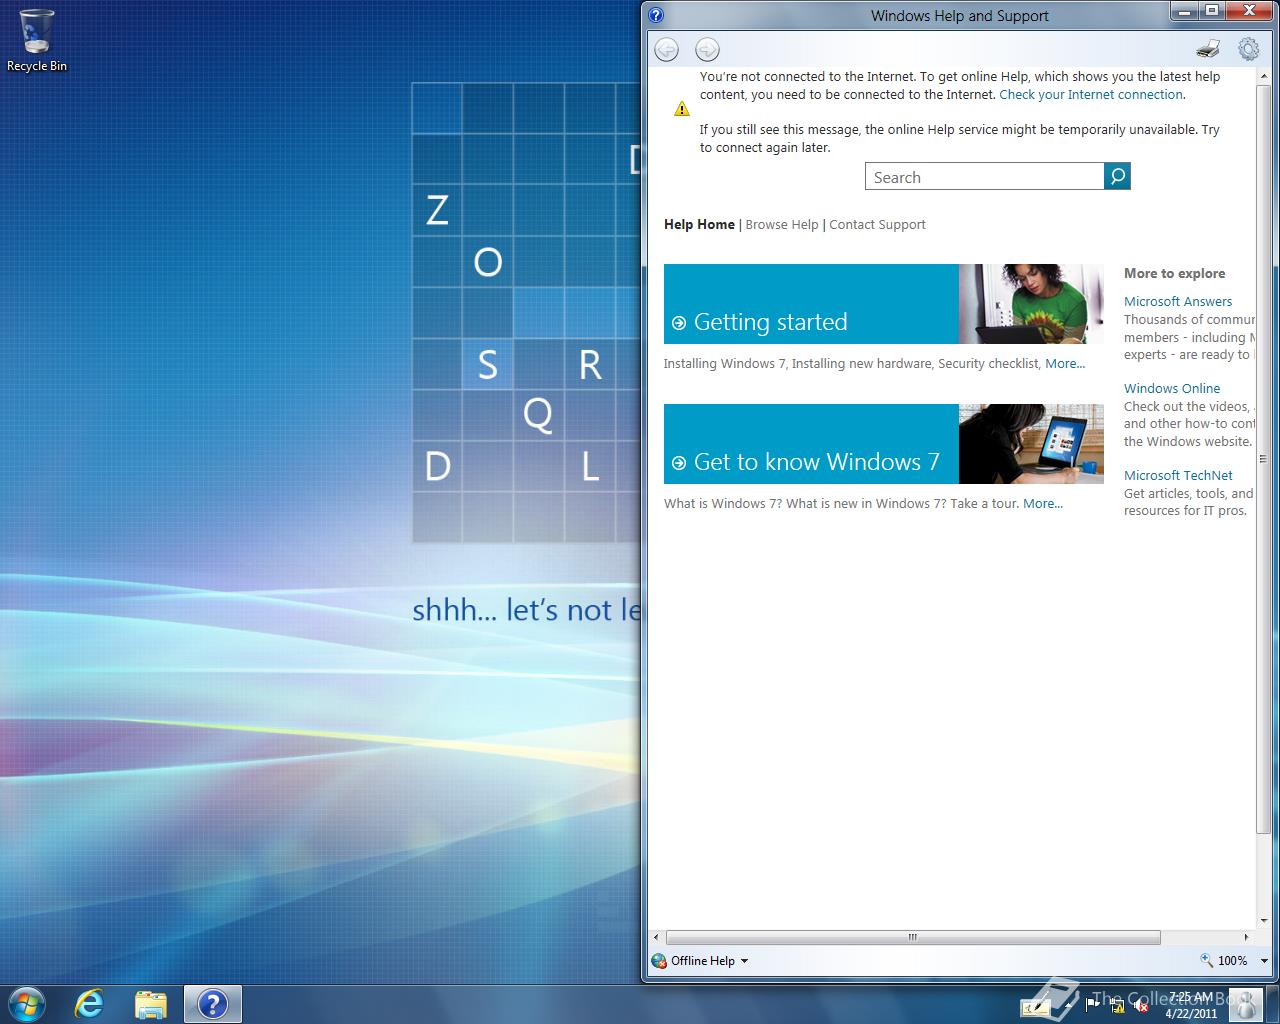
Task: Click the yellow warning icon
Action: point(682,109)
